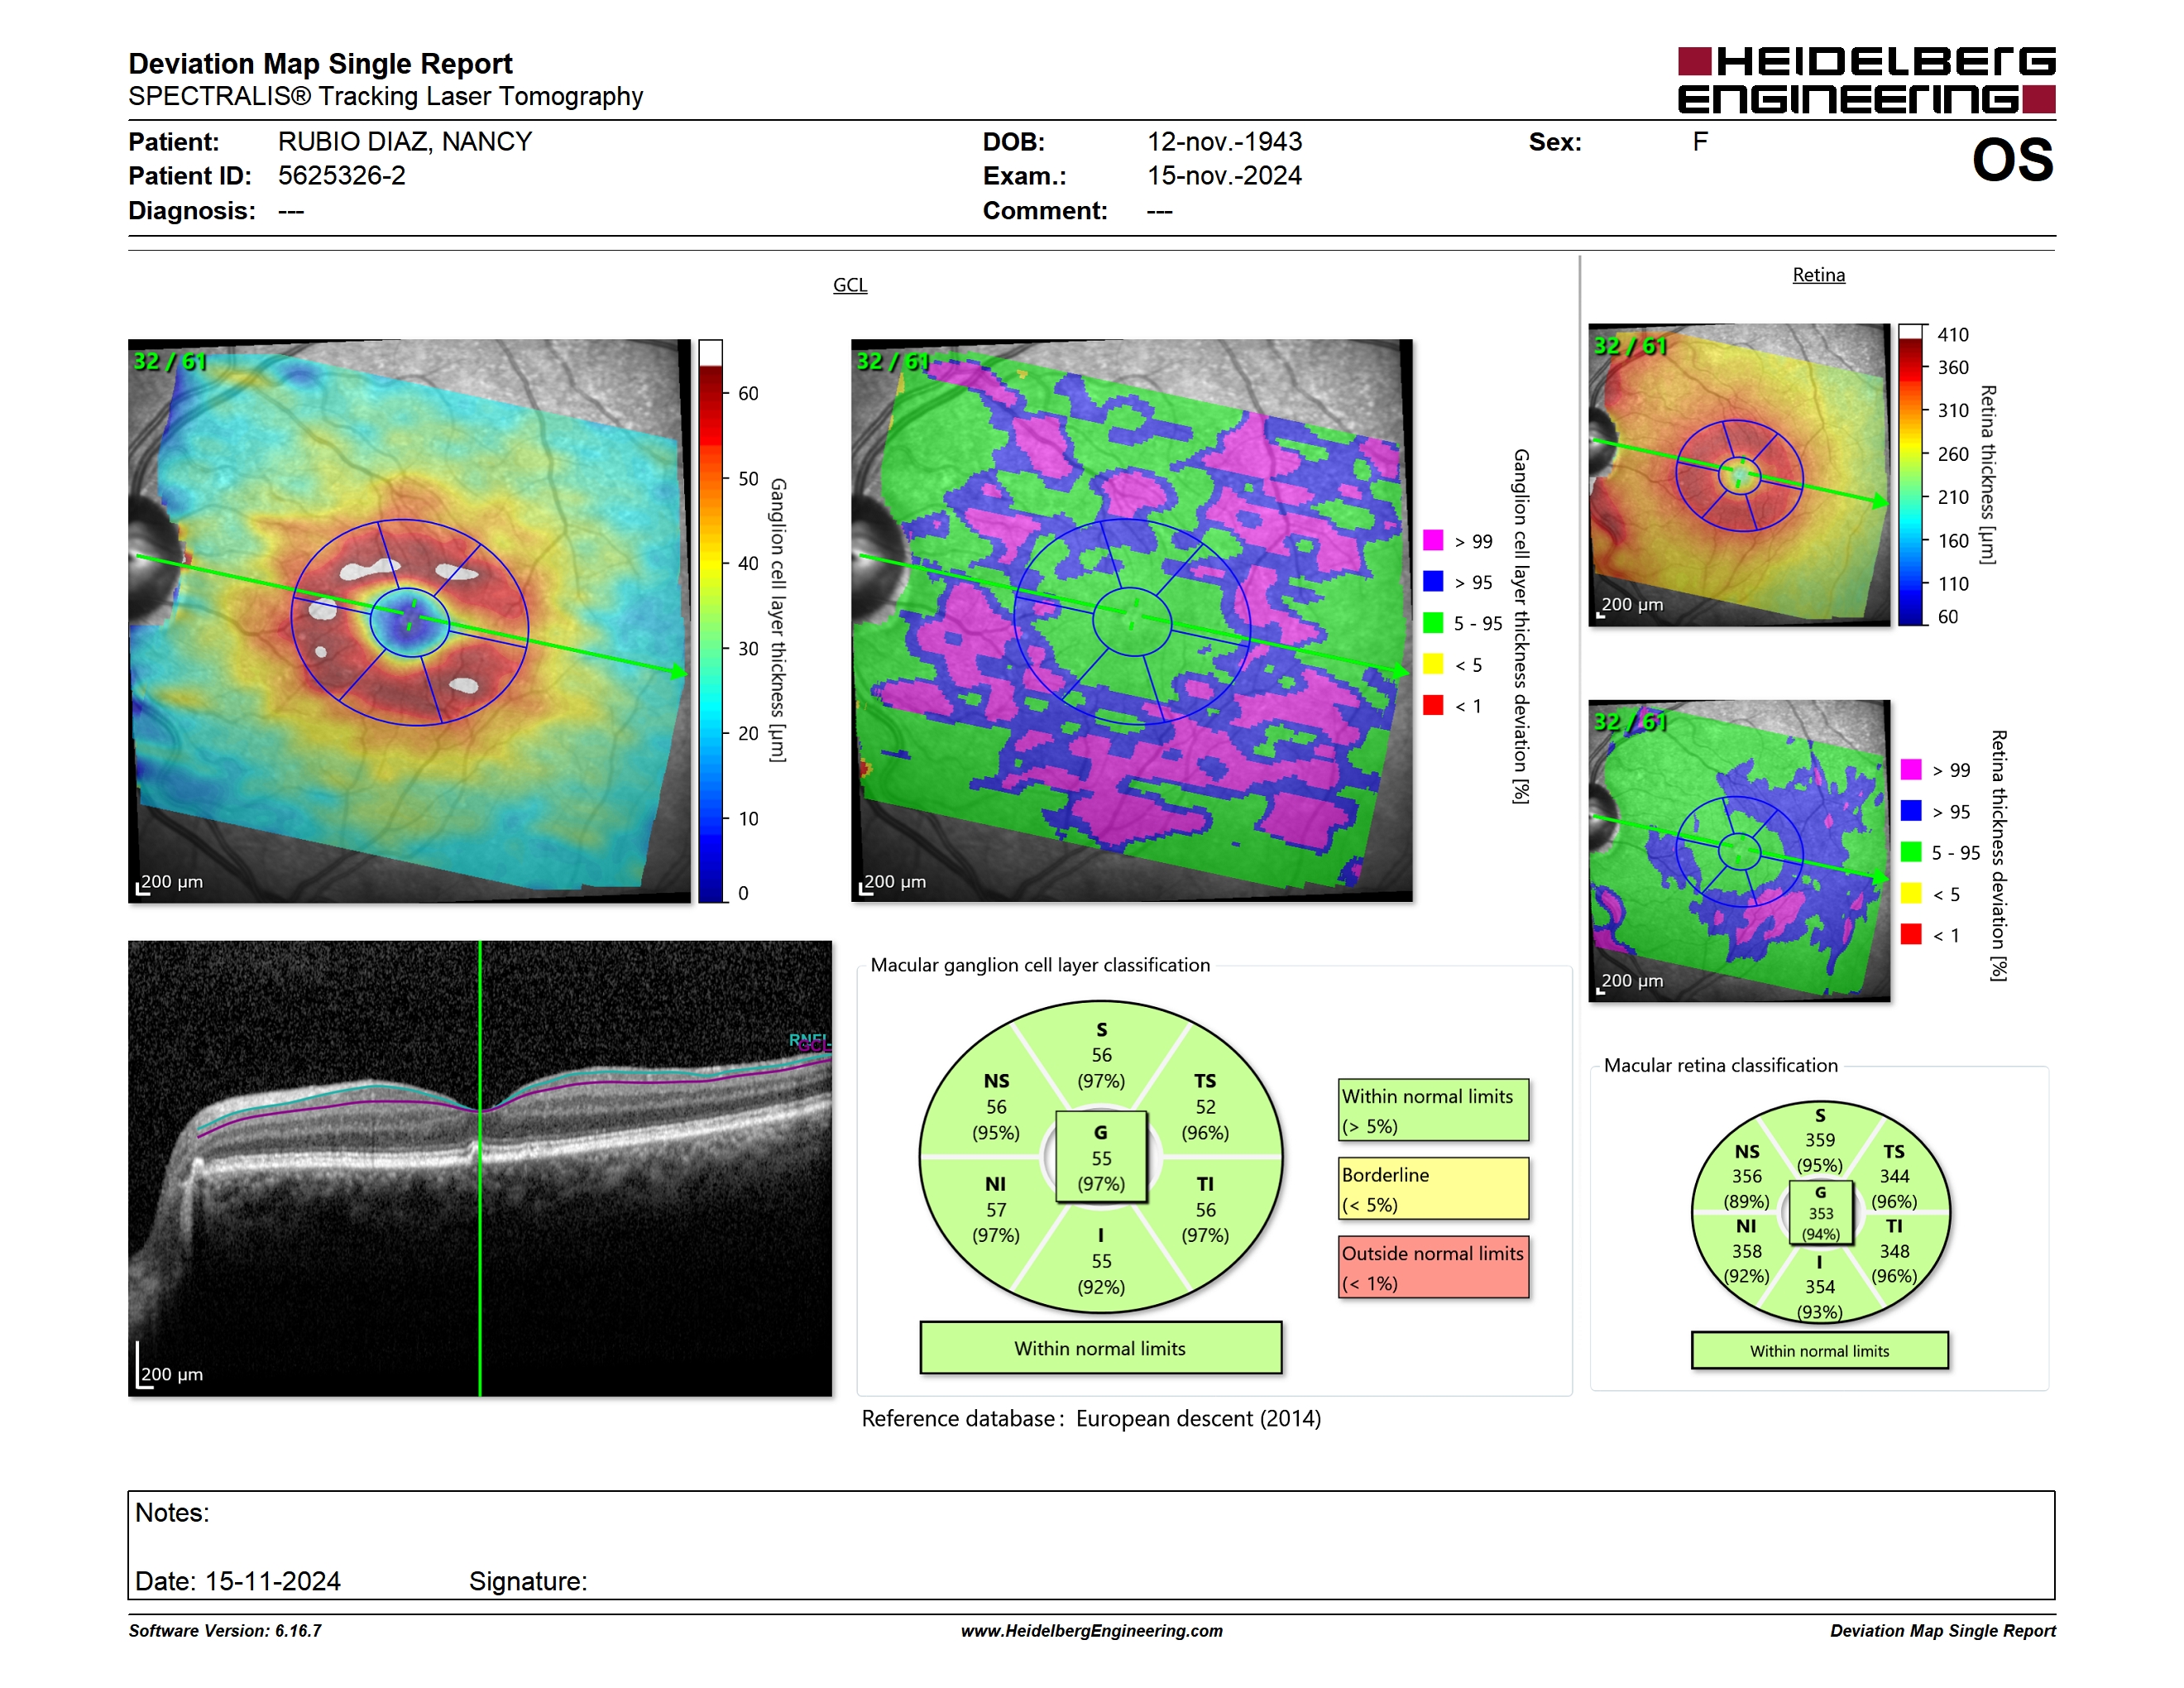This screenshot has width=2184, height=1688.
Task: Open the GCL thickness color map image
Action: click(409, 621)
